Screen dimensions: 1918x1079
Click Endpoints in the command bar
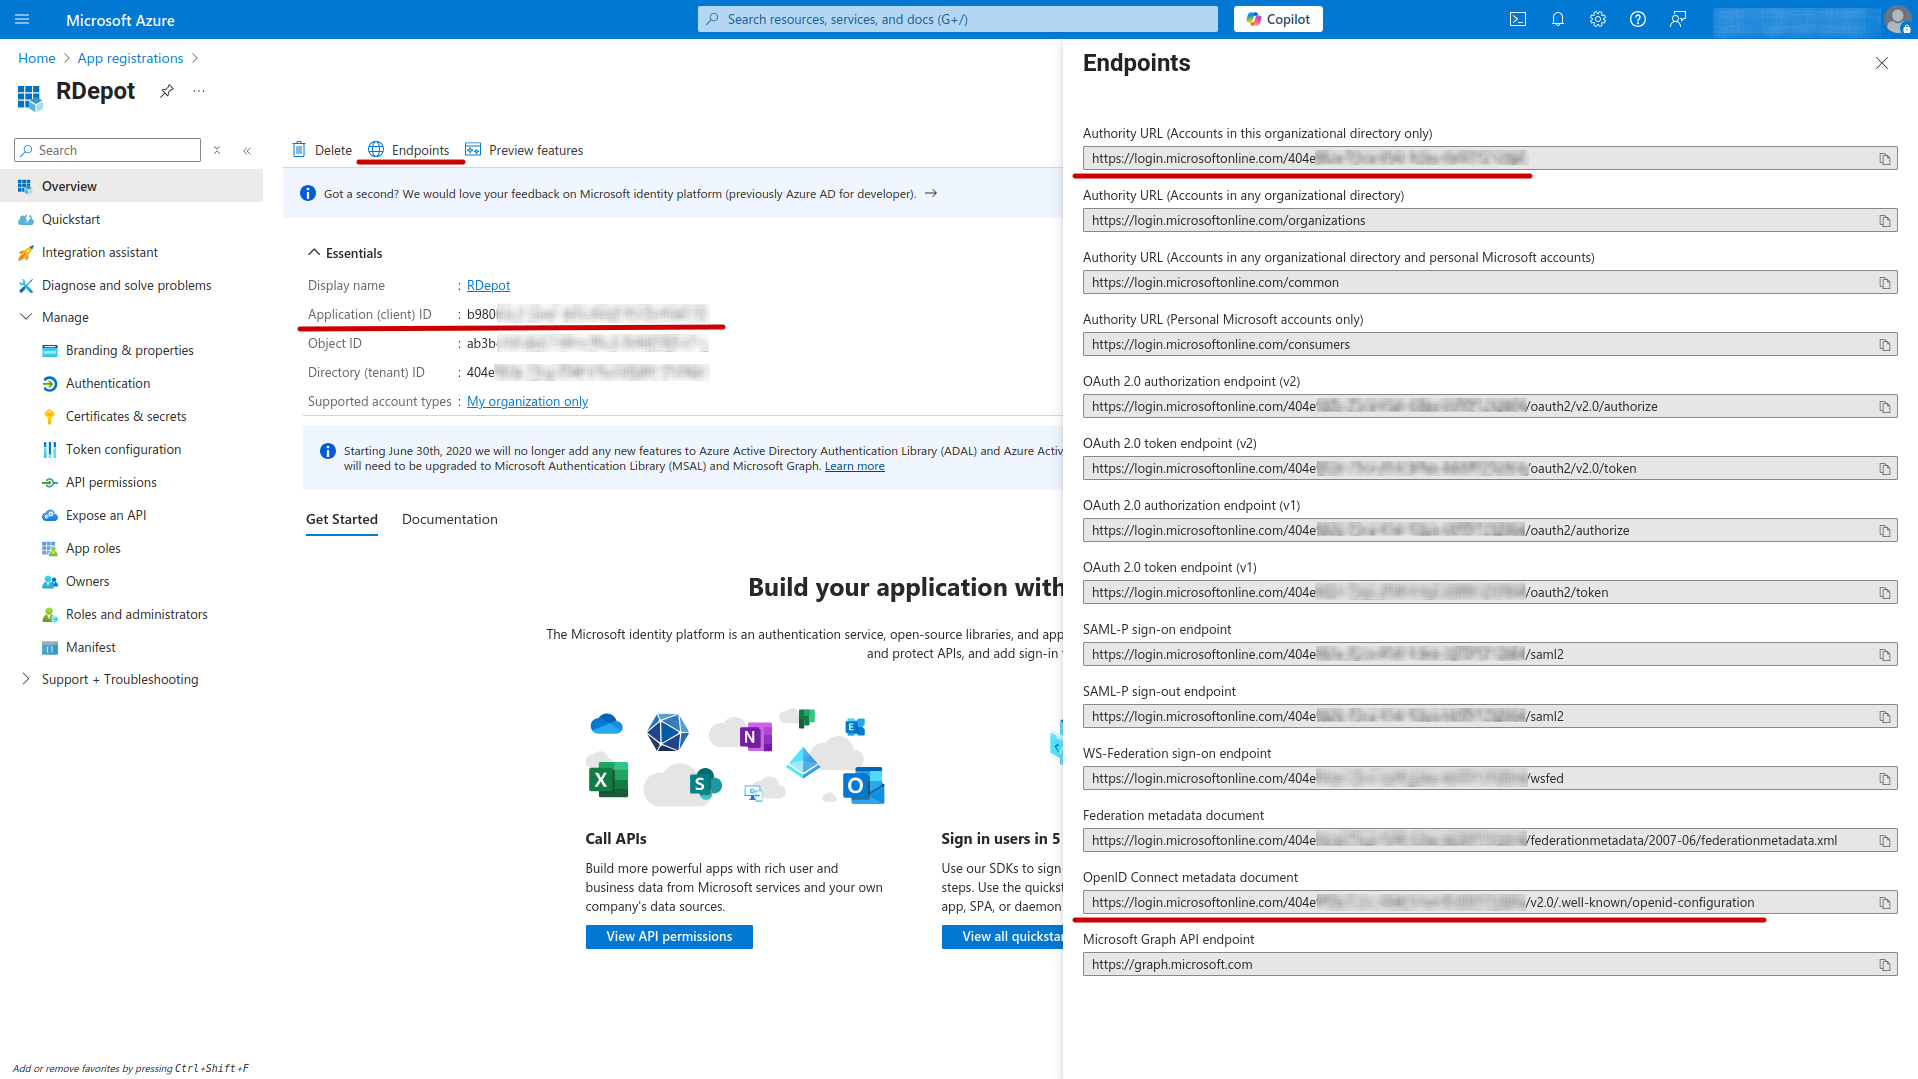click(x=409, y=150)
